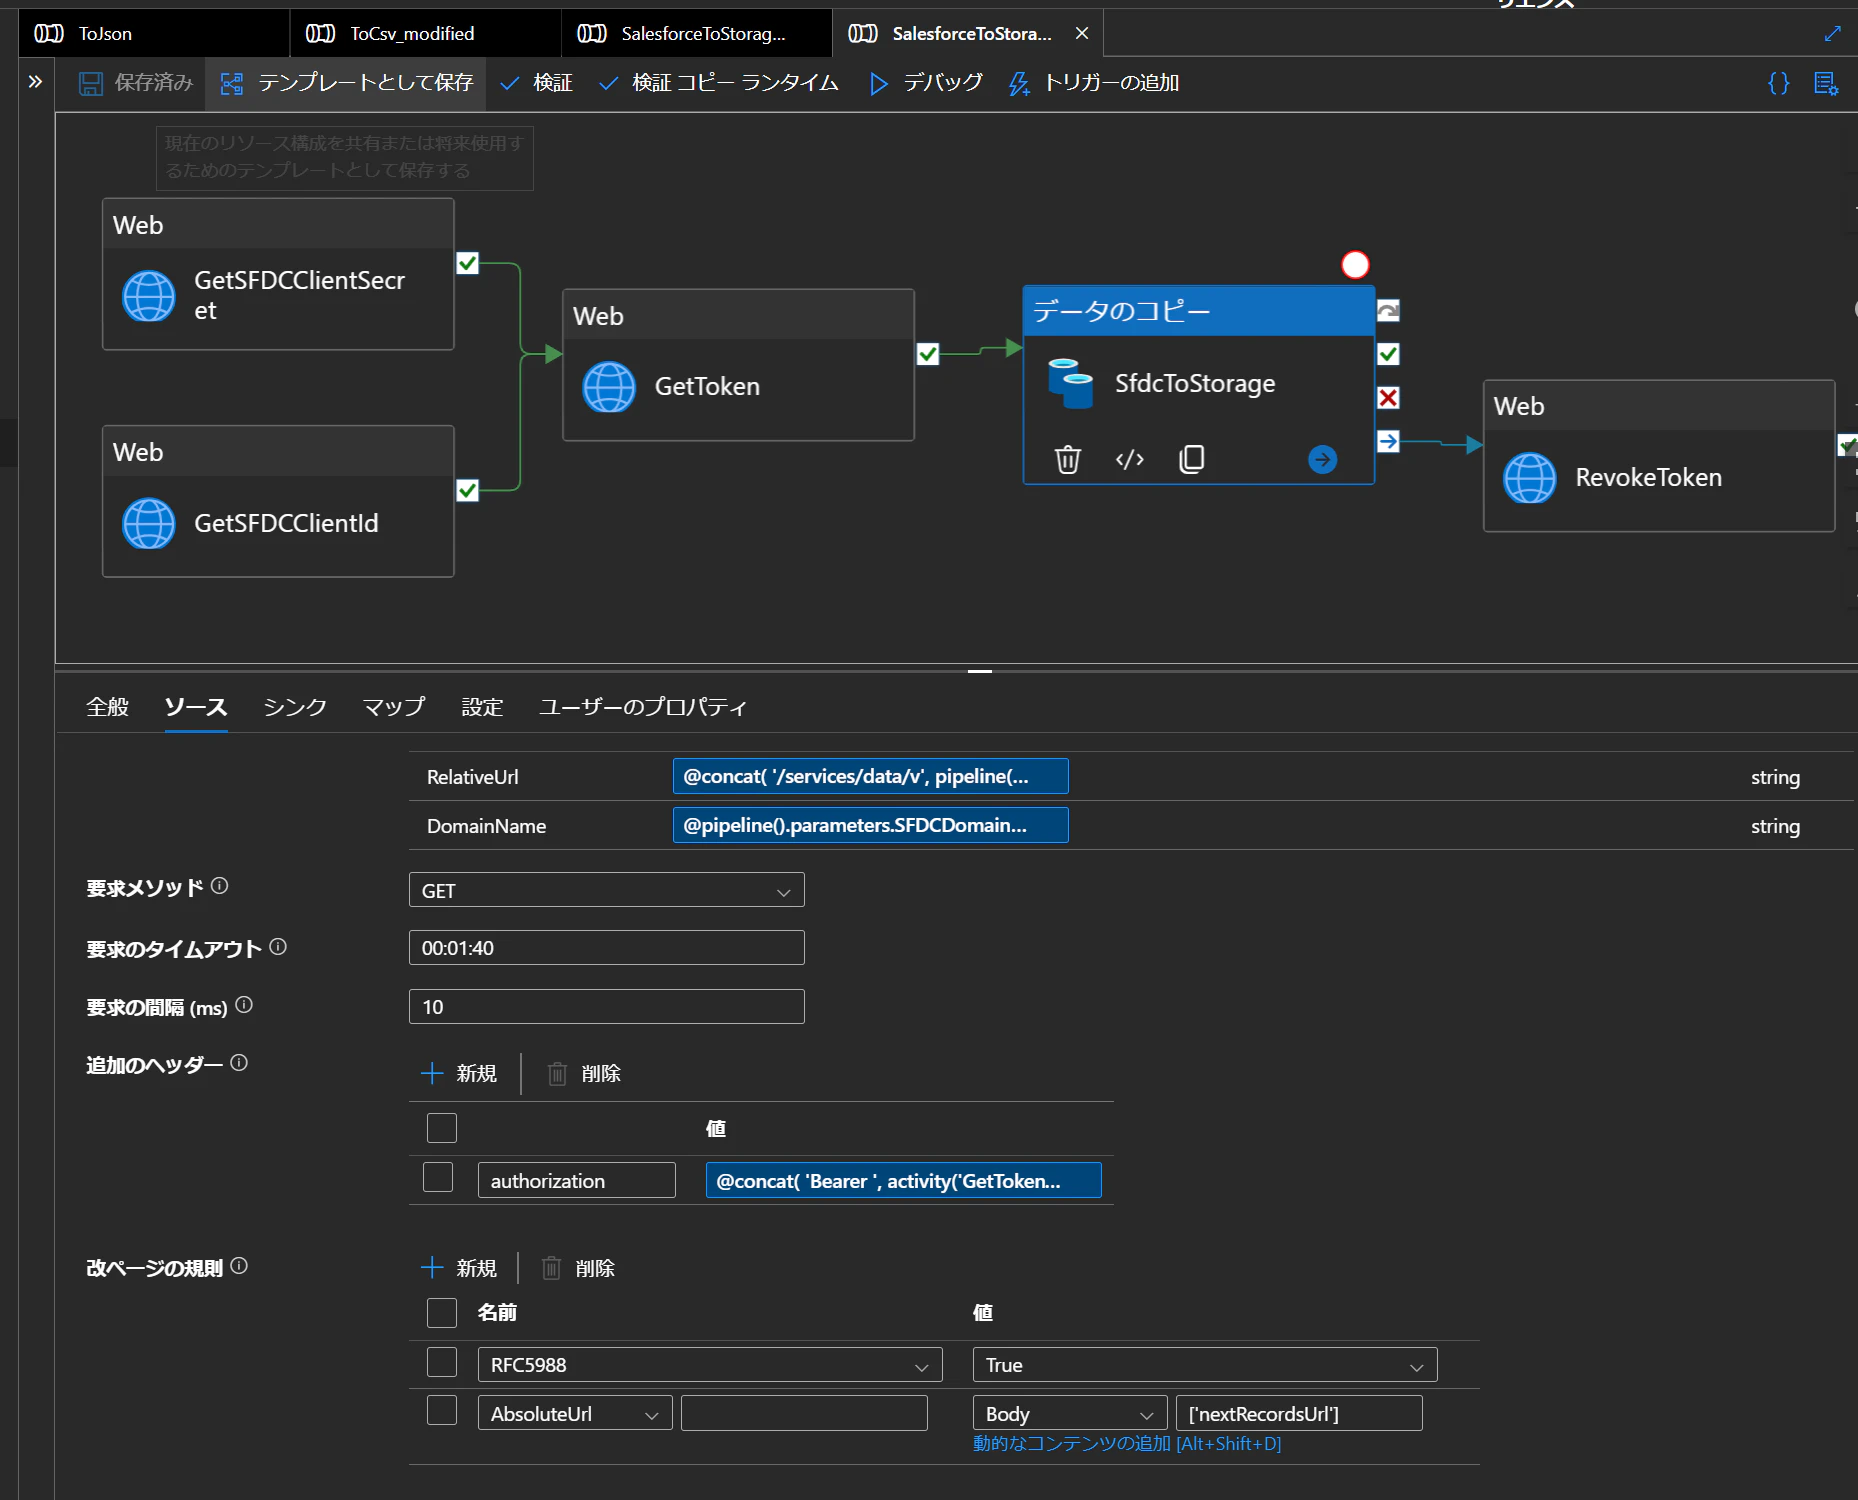
Task: Save pipeline as template (テンプレートとして保存)
Action: 346,83
